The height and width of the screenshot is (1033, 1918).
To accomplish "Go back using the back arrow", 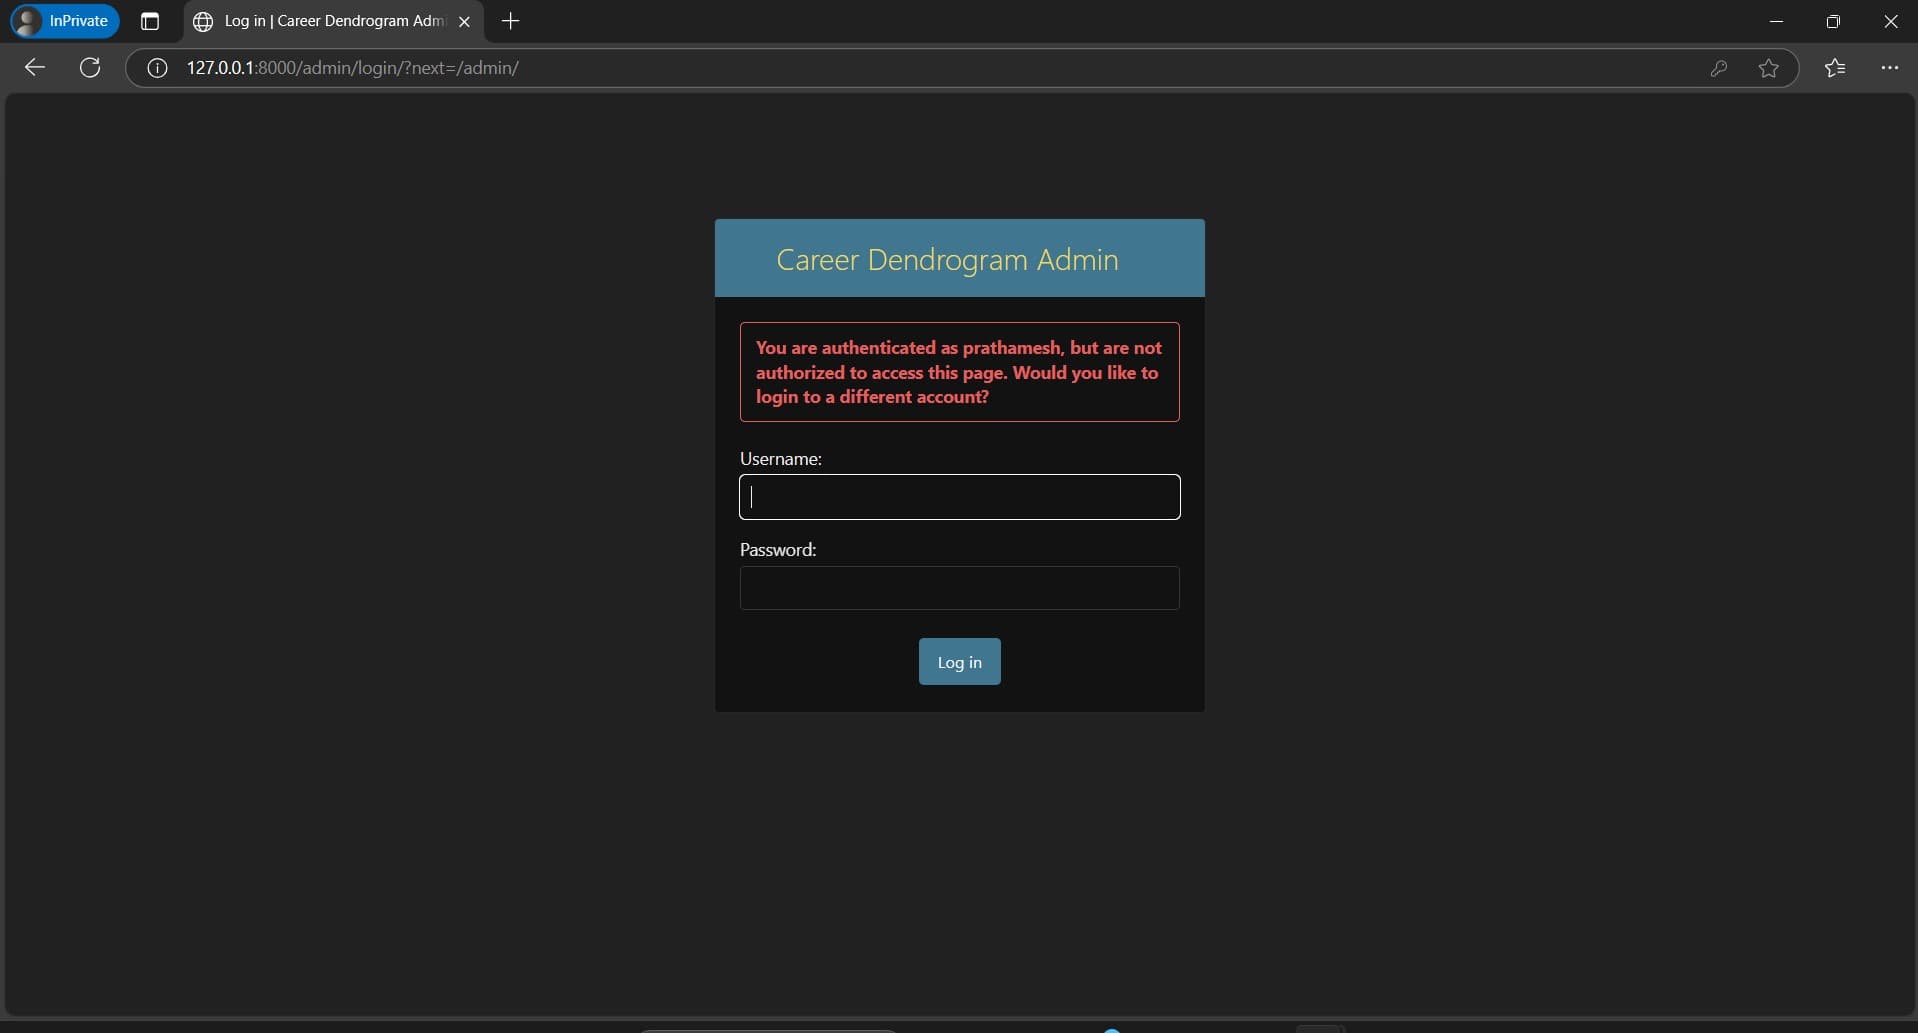I will [x=35, y=68].
